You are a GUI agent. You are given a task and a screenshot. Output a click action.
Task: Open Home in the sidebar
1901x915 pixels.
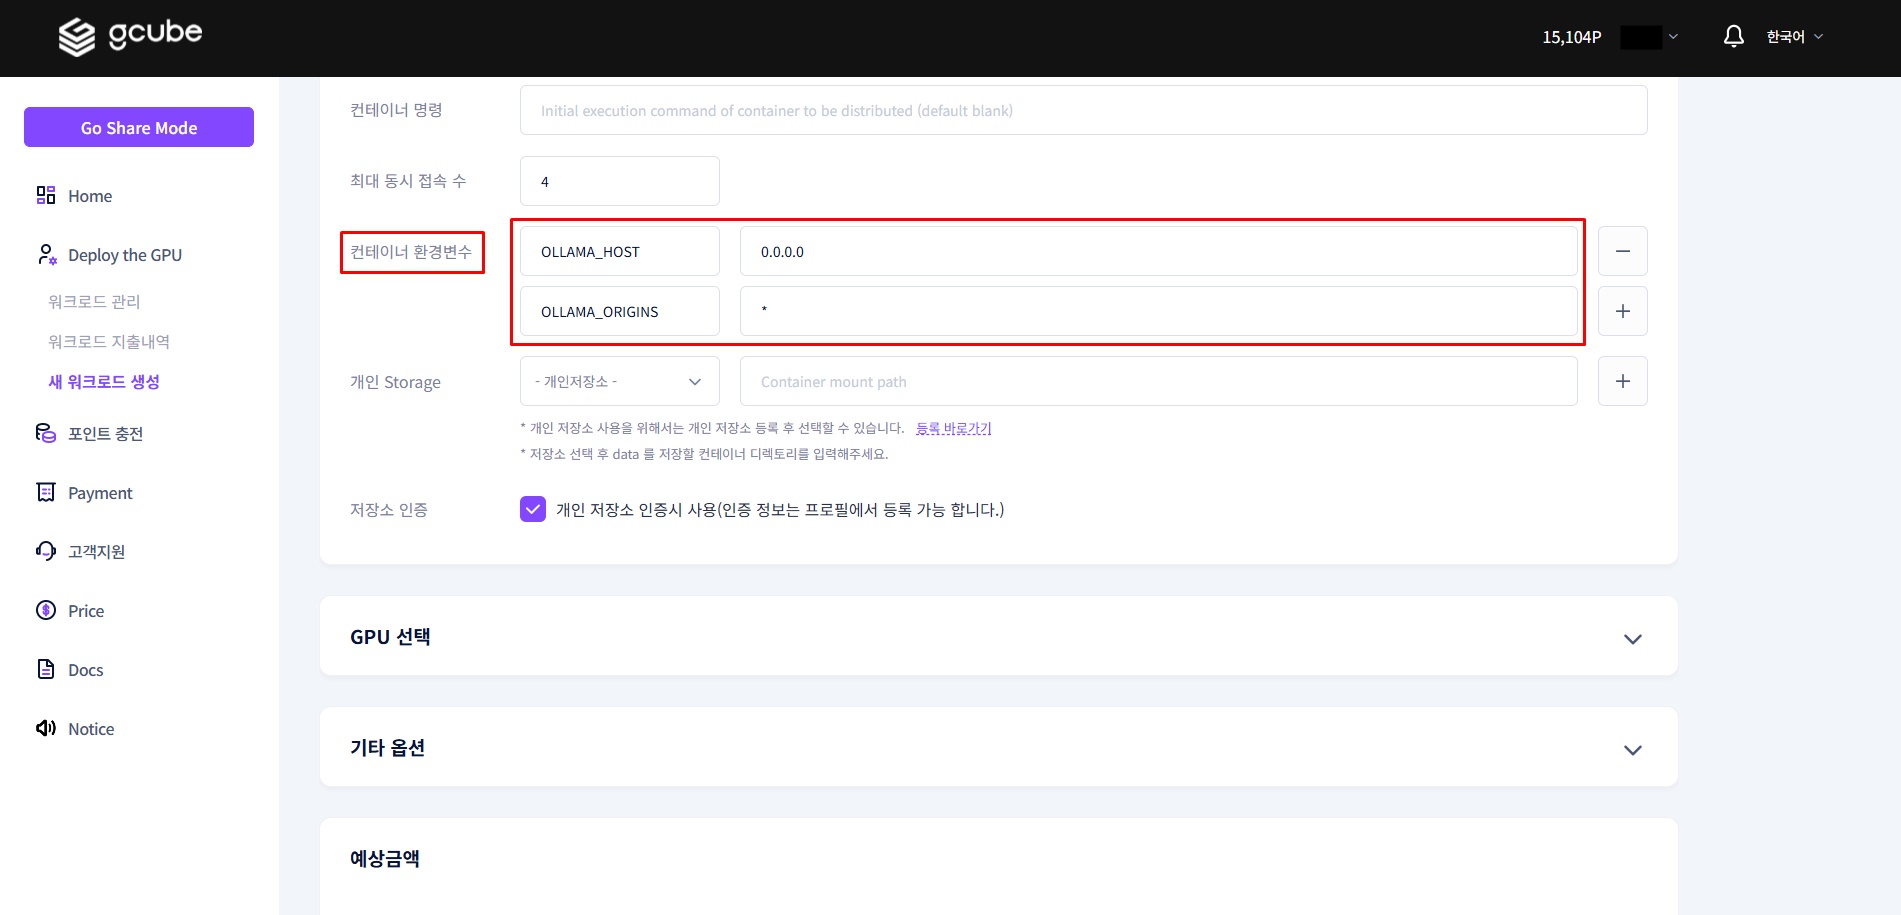90,196
